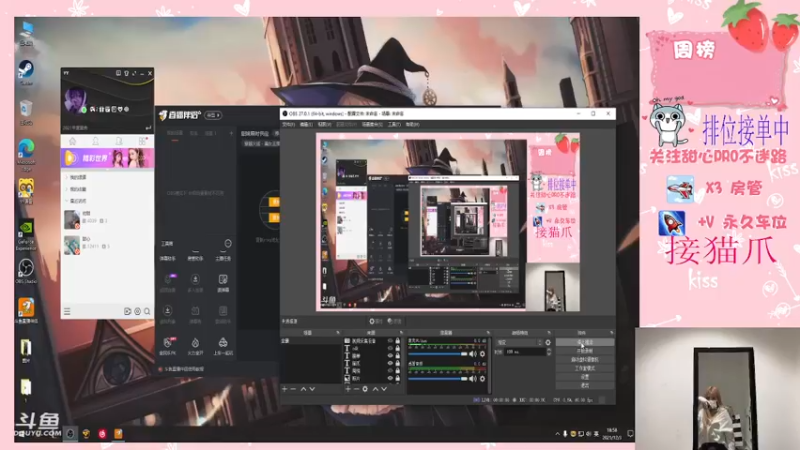The width and height of the screenshot is (800, 450).
Task: Open the YY apps grid tab with the red dot
Action: (x=142, y=141)
